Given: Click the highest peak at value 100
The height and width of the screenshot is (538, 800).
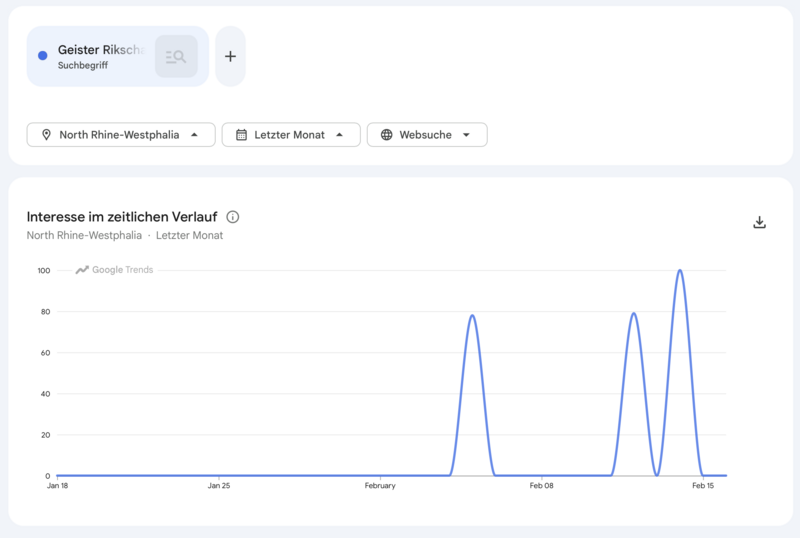Looking at the screenshot, I should [x=680, y=271].
